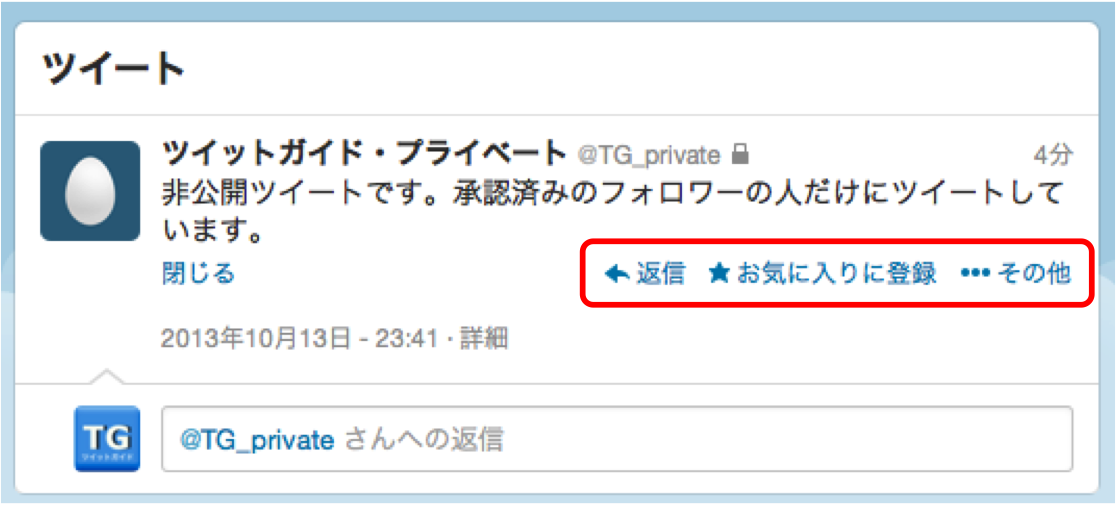Click the three-dots more icon
Viewport: 1116px width, 505px height.
975,274
